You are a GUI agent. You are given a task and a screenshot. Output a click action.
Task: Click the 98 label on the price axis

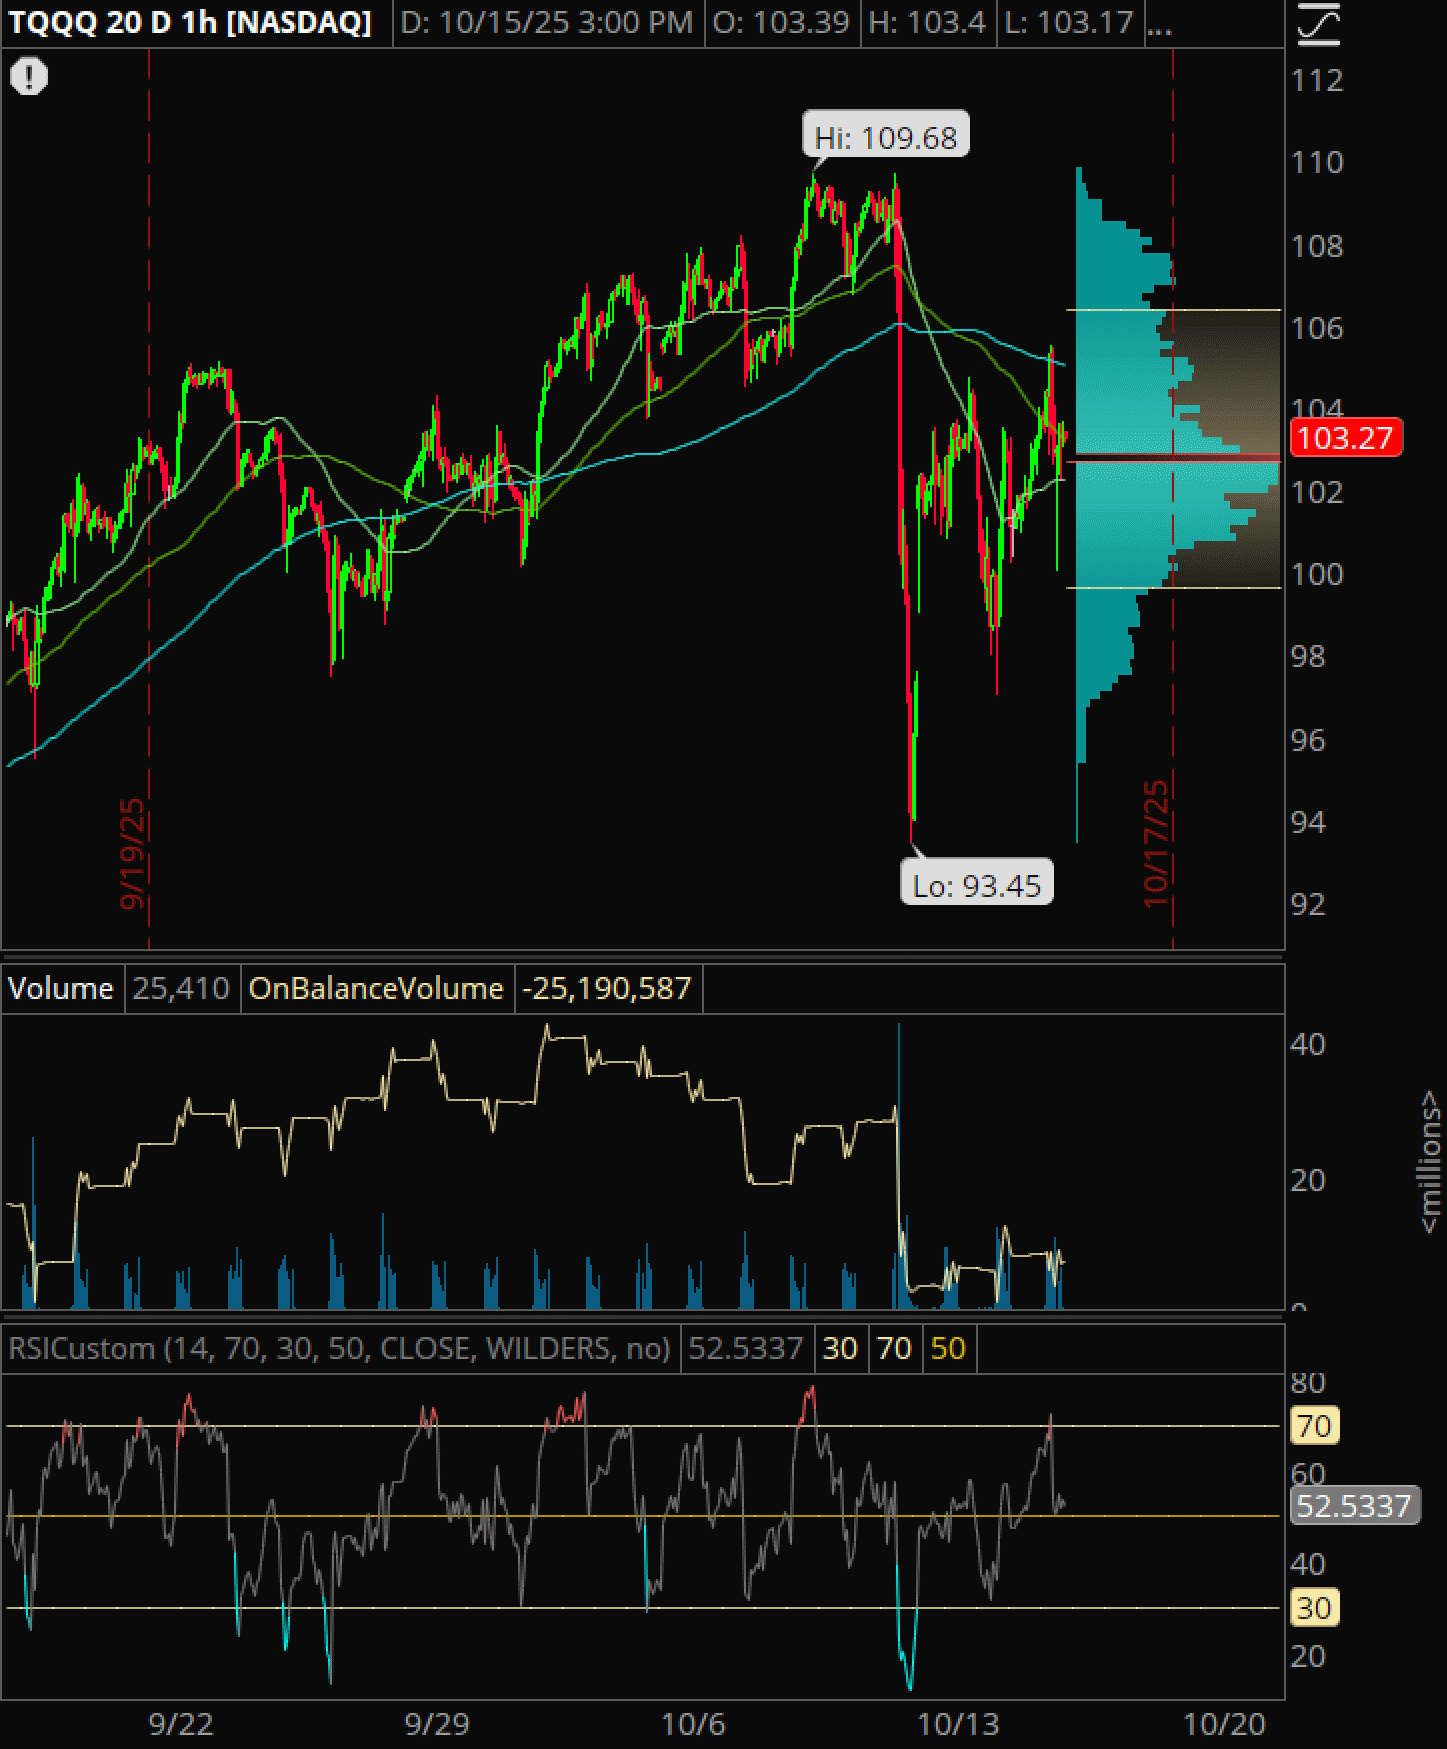[1308, 656]
